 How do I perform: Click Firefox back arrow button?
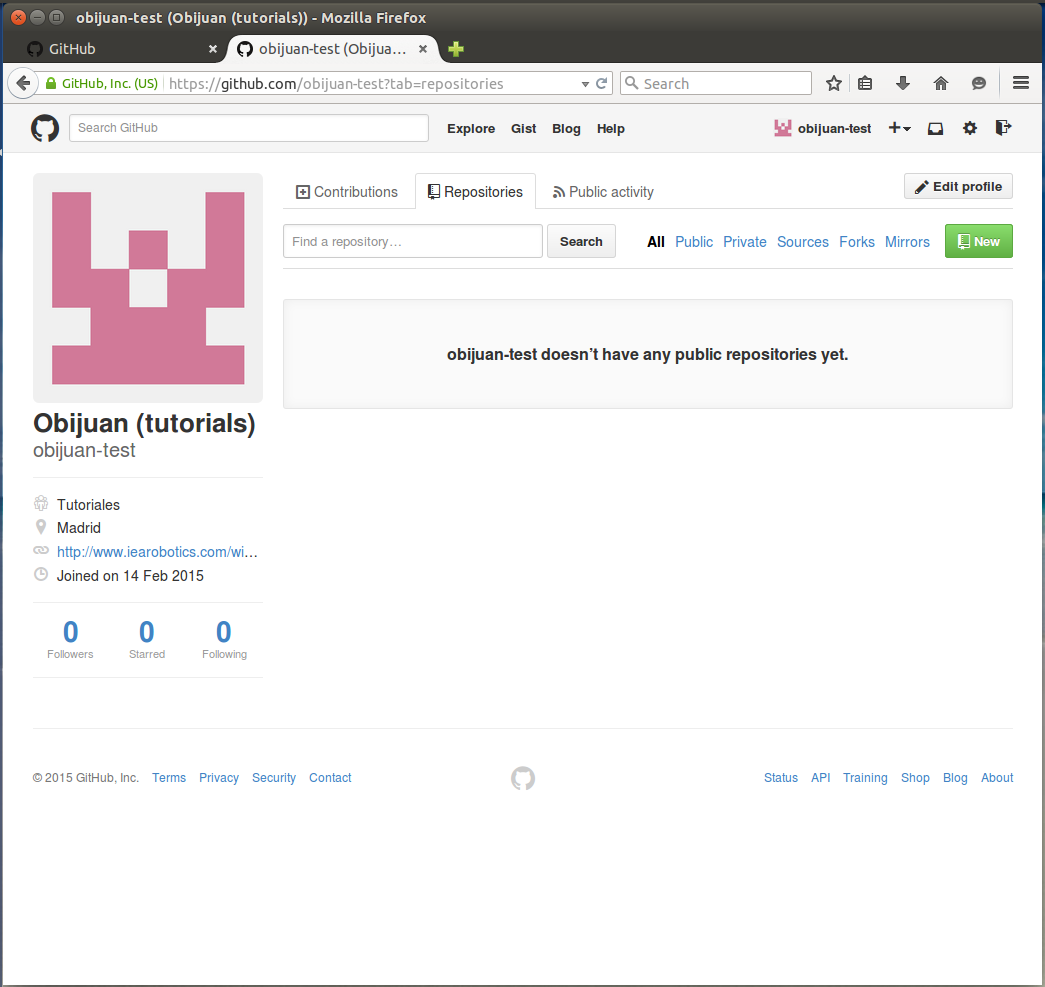pyautogui.click(x=22, y=83)
